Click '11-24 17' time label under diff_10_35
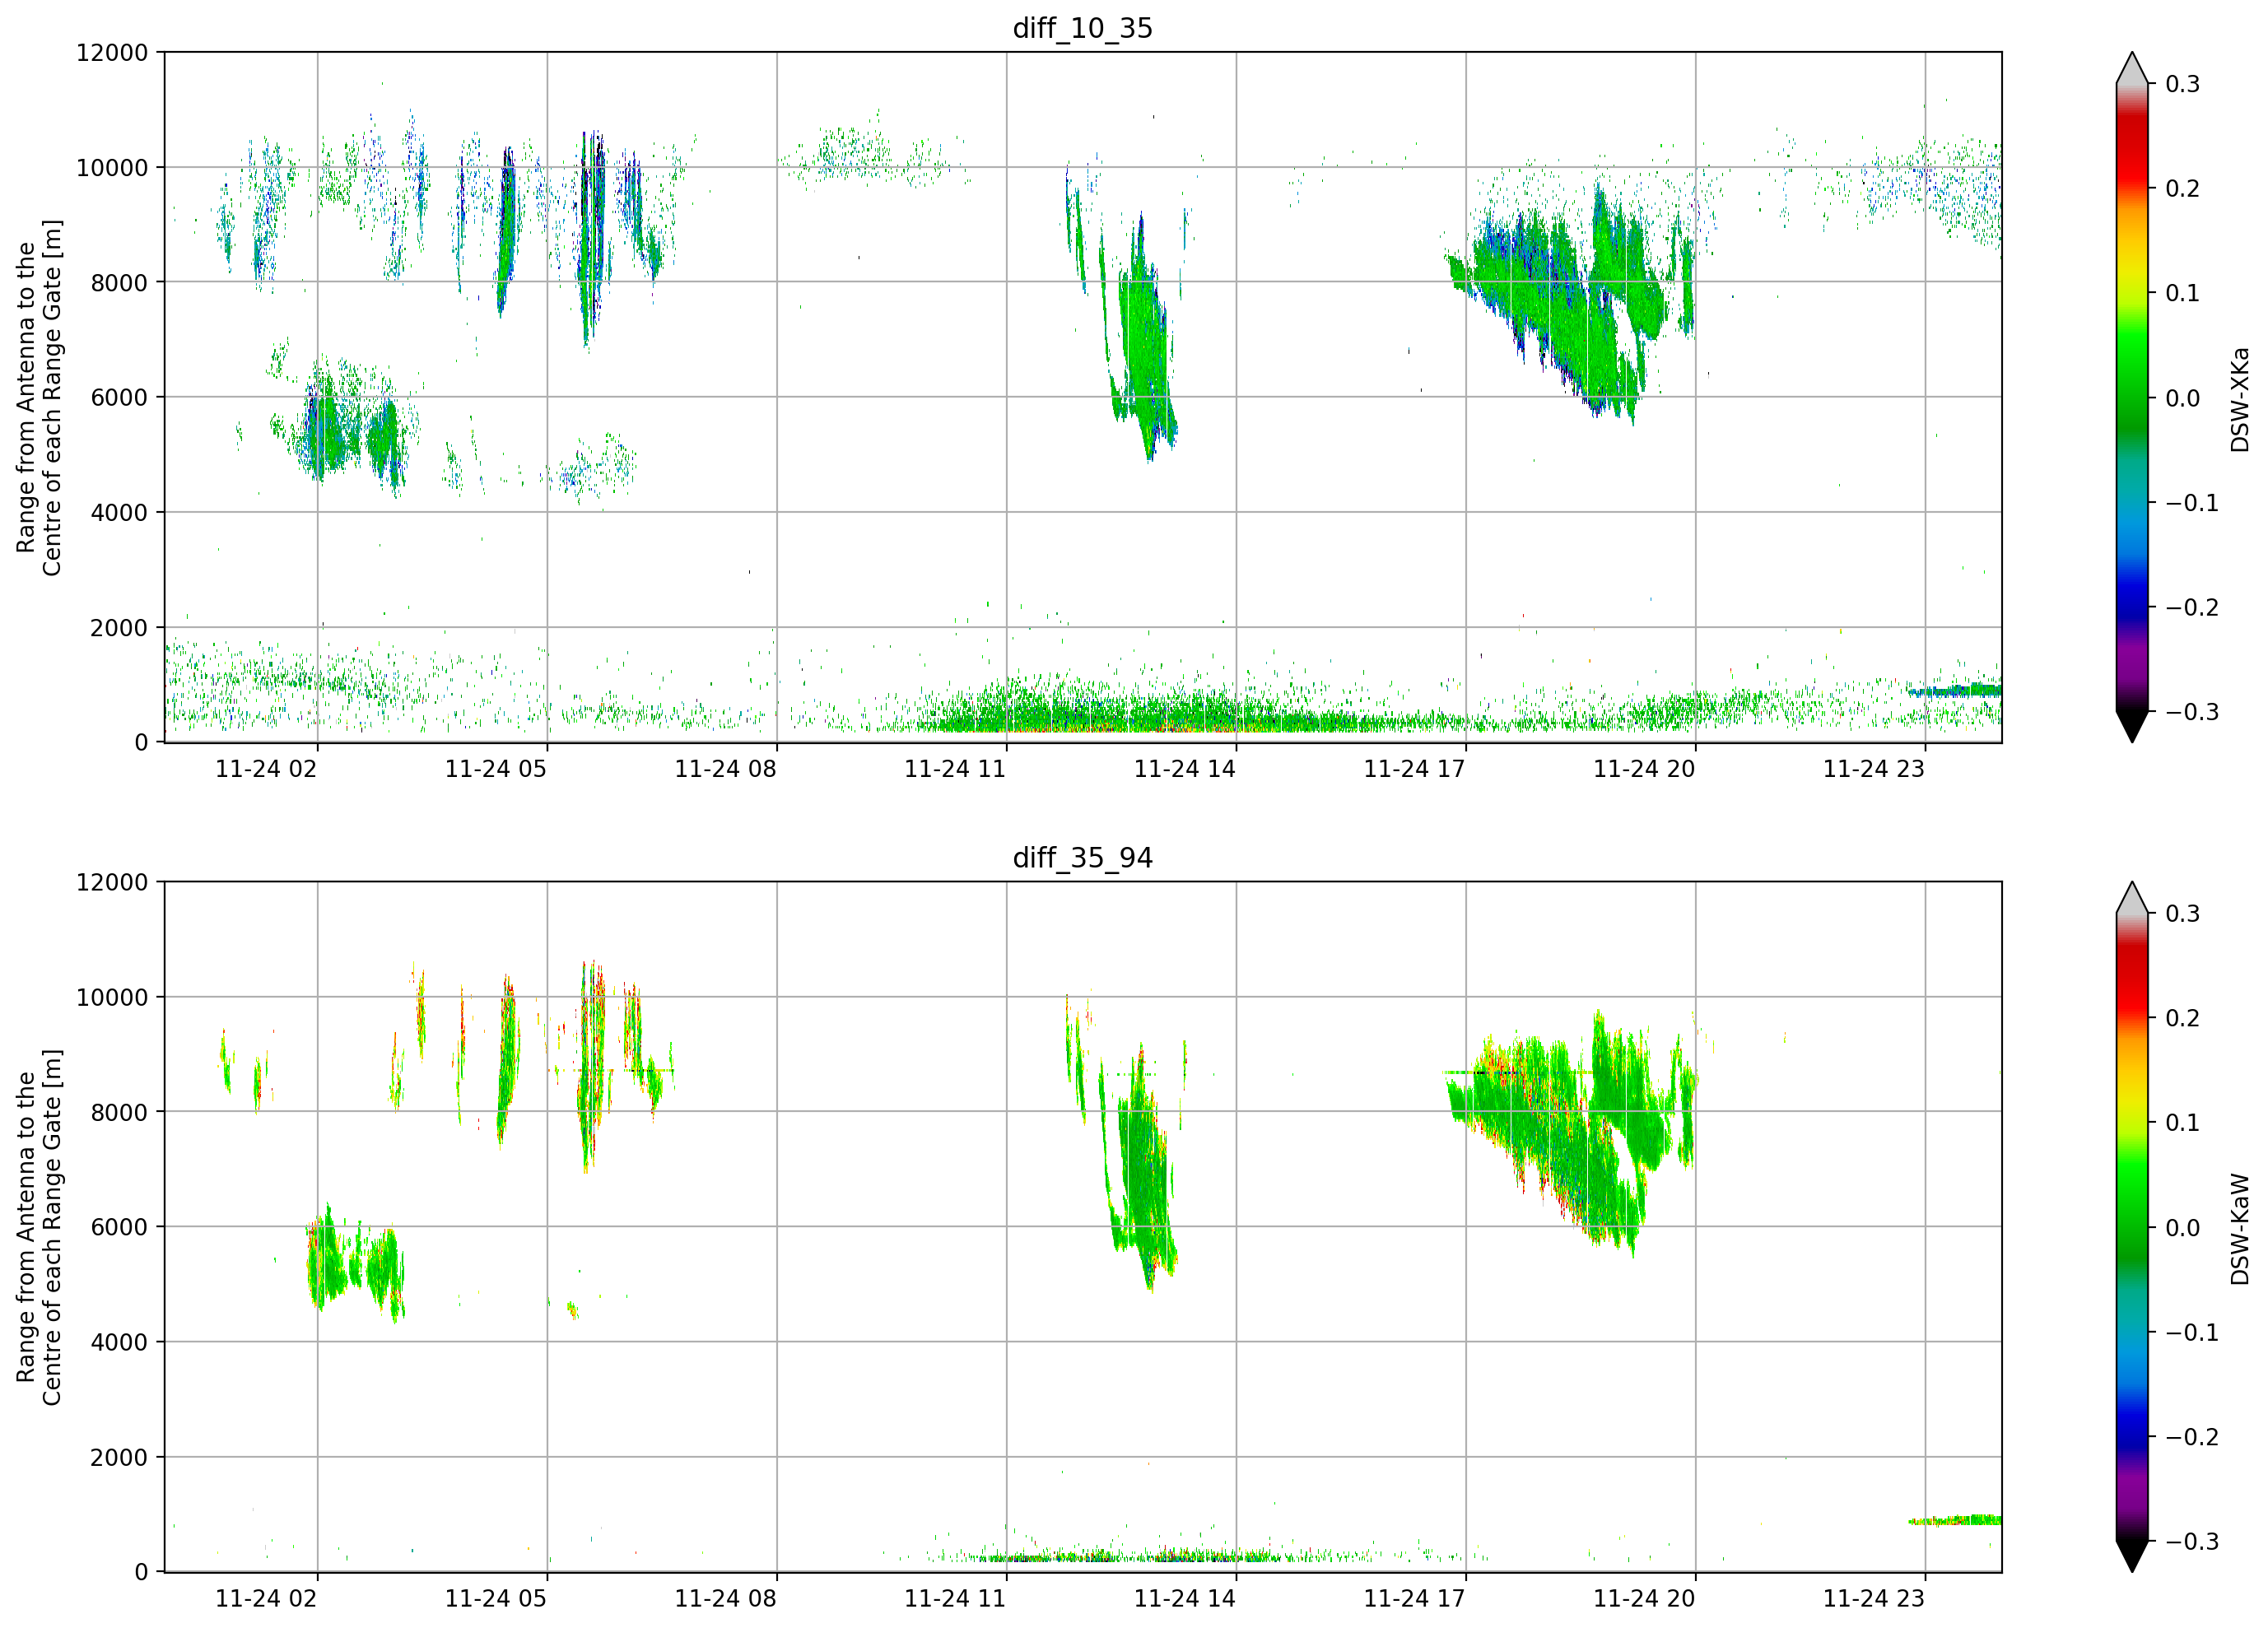 (x=1415, y=769)
